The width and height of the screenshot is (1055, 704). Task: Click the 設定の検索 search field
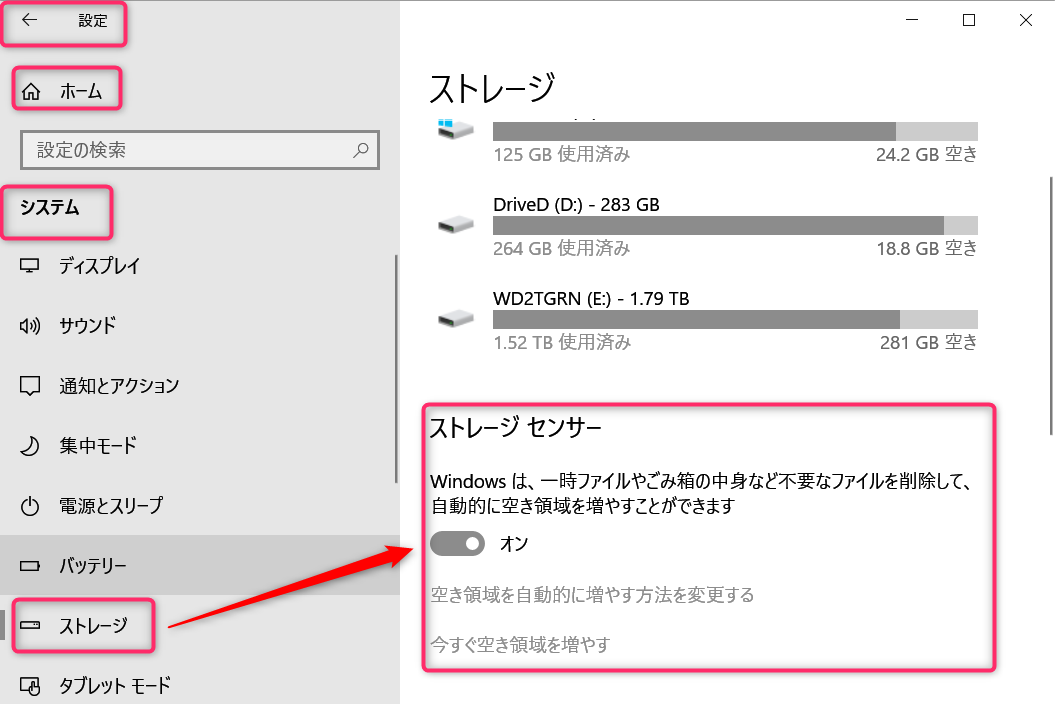[200, 149]
